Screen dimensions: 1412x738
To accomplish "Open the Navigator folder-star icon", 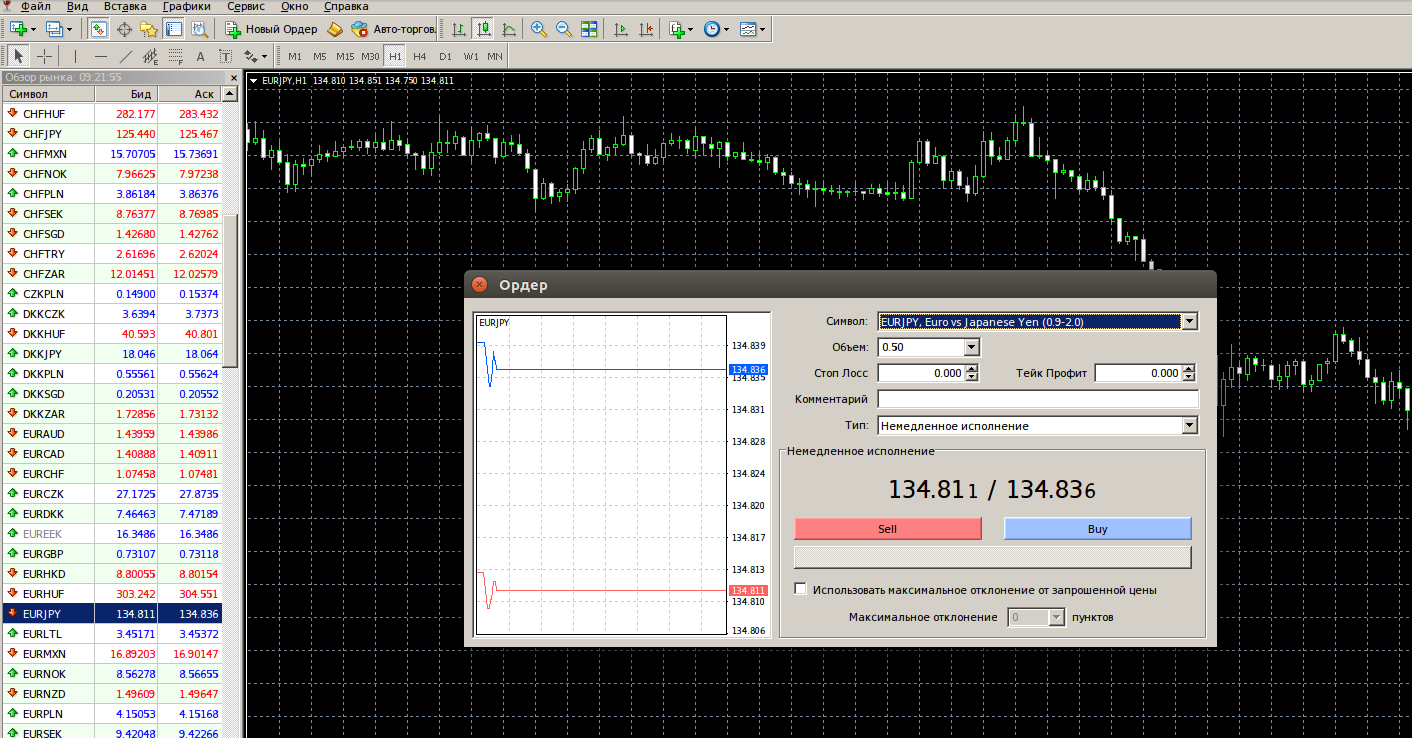I will point(149,29).
